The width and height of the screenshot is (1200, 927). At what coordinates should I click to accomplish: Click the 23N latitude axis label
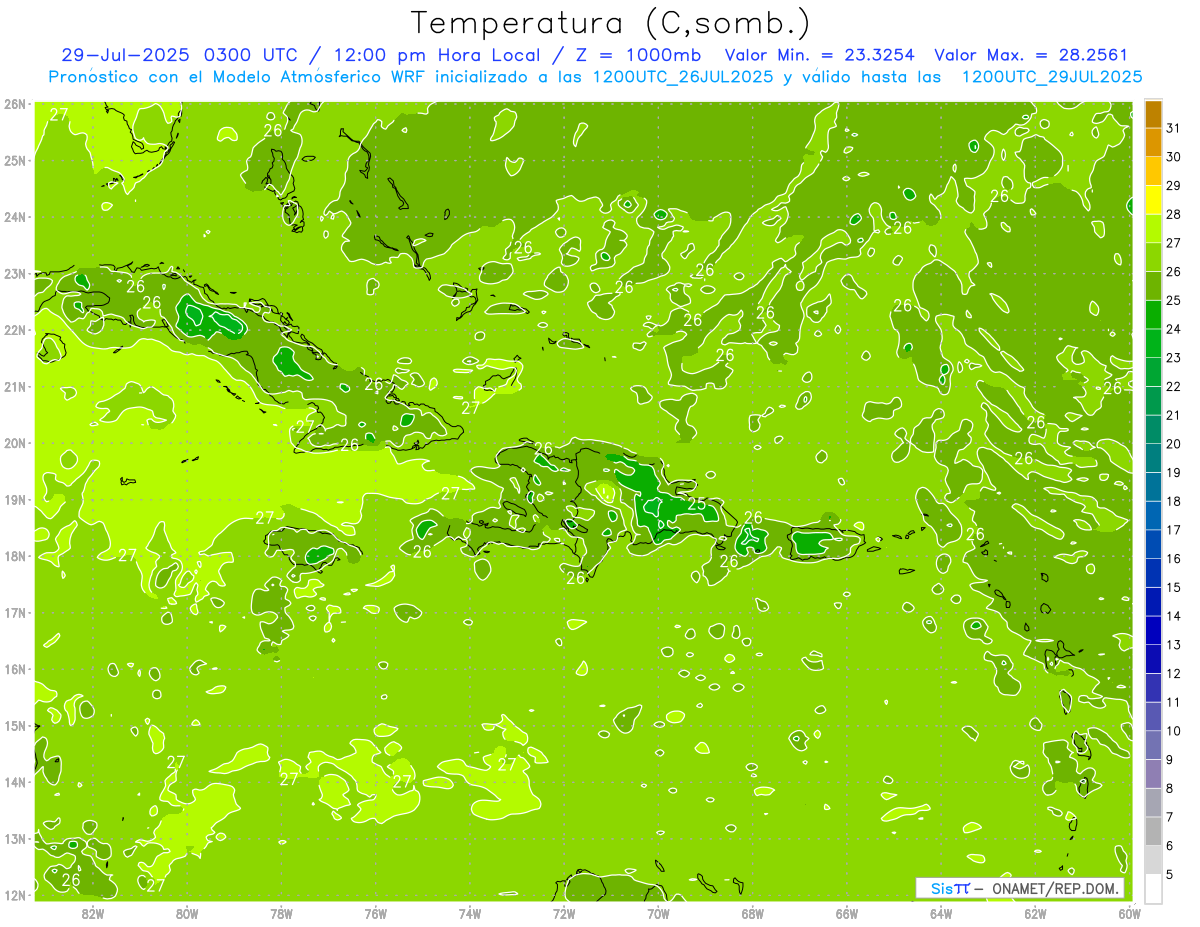pyautogui.click(x=14, y=273)
